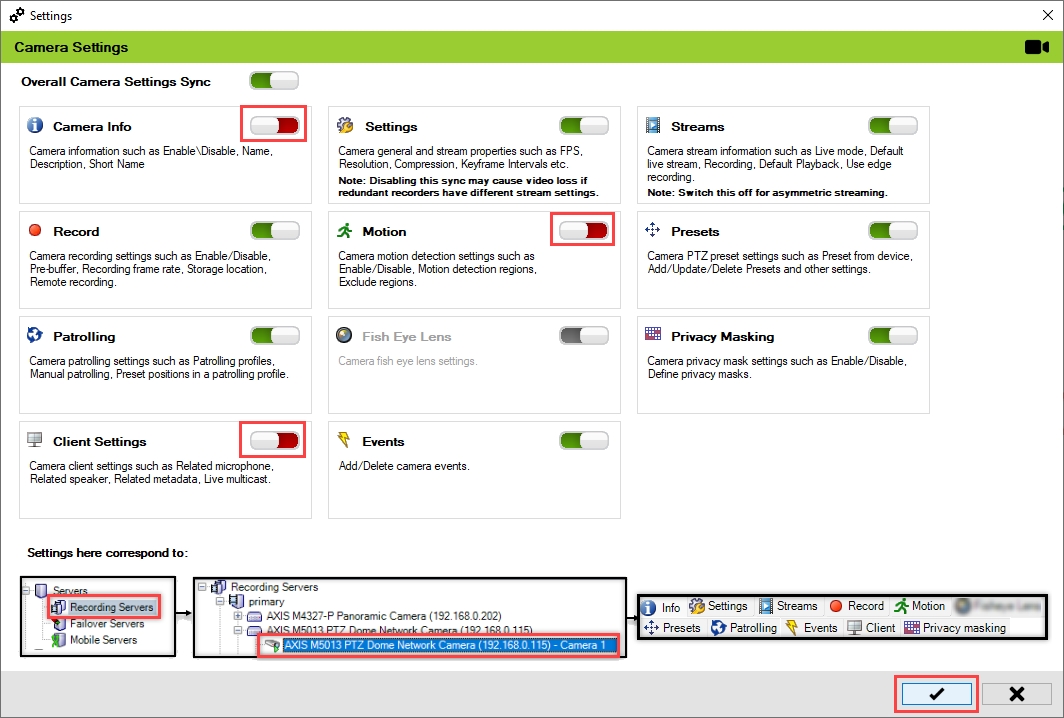Click the Streams film icon
Screen dimensions: 1064x718
[x=653, y=126]
